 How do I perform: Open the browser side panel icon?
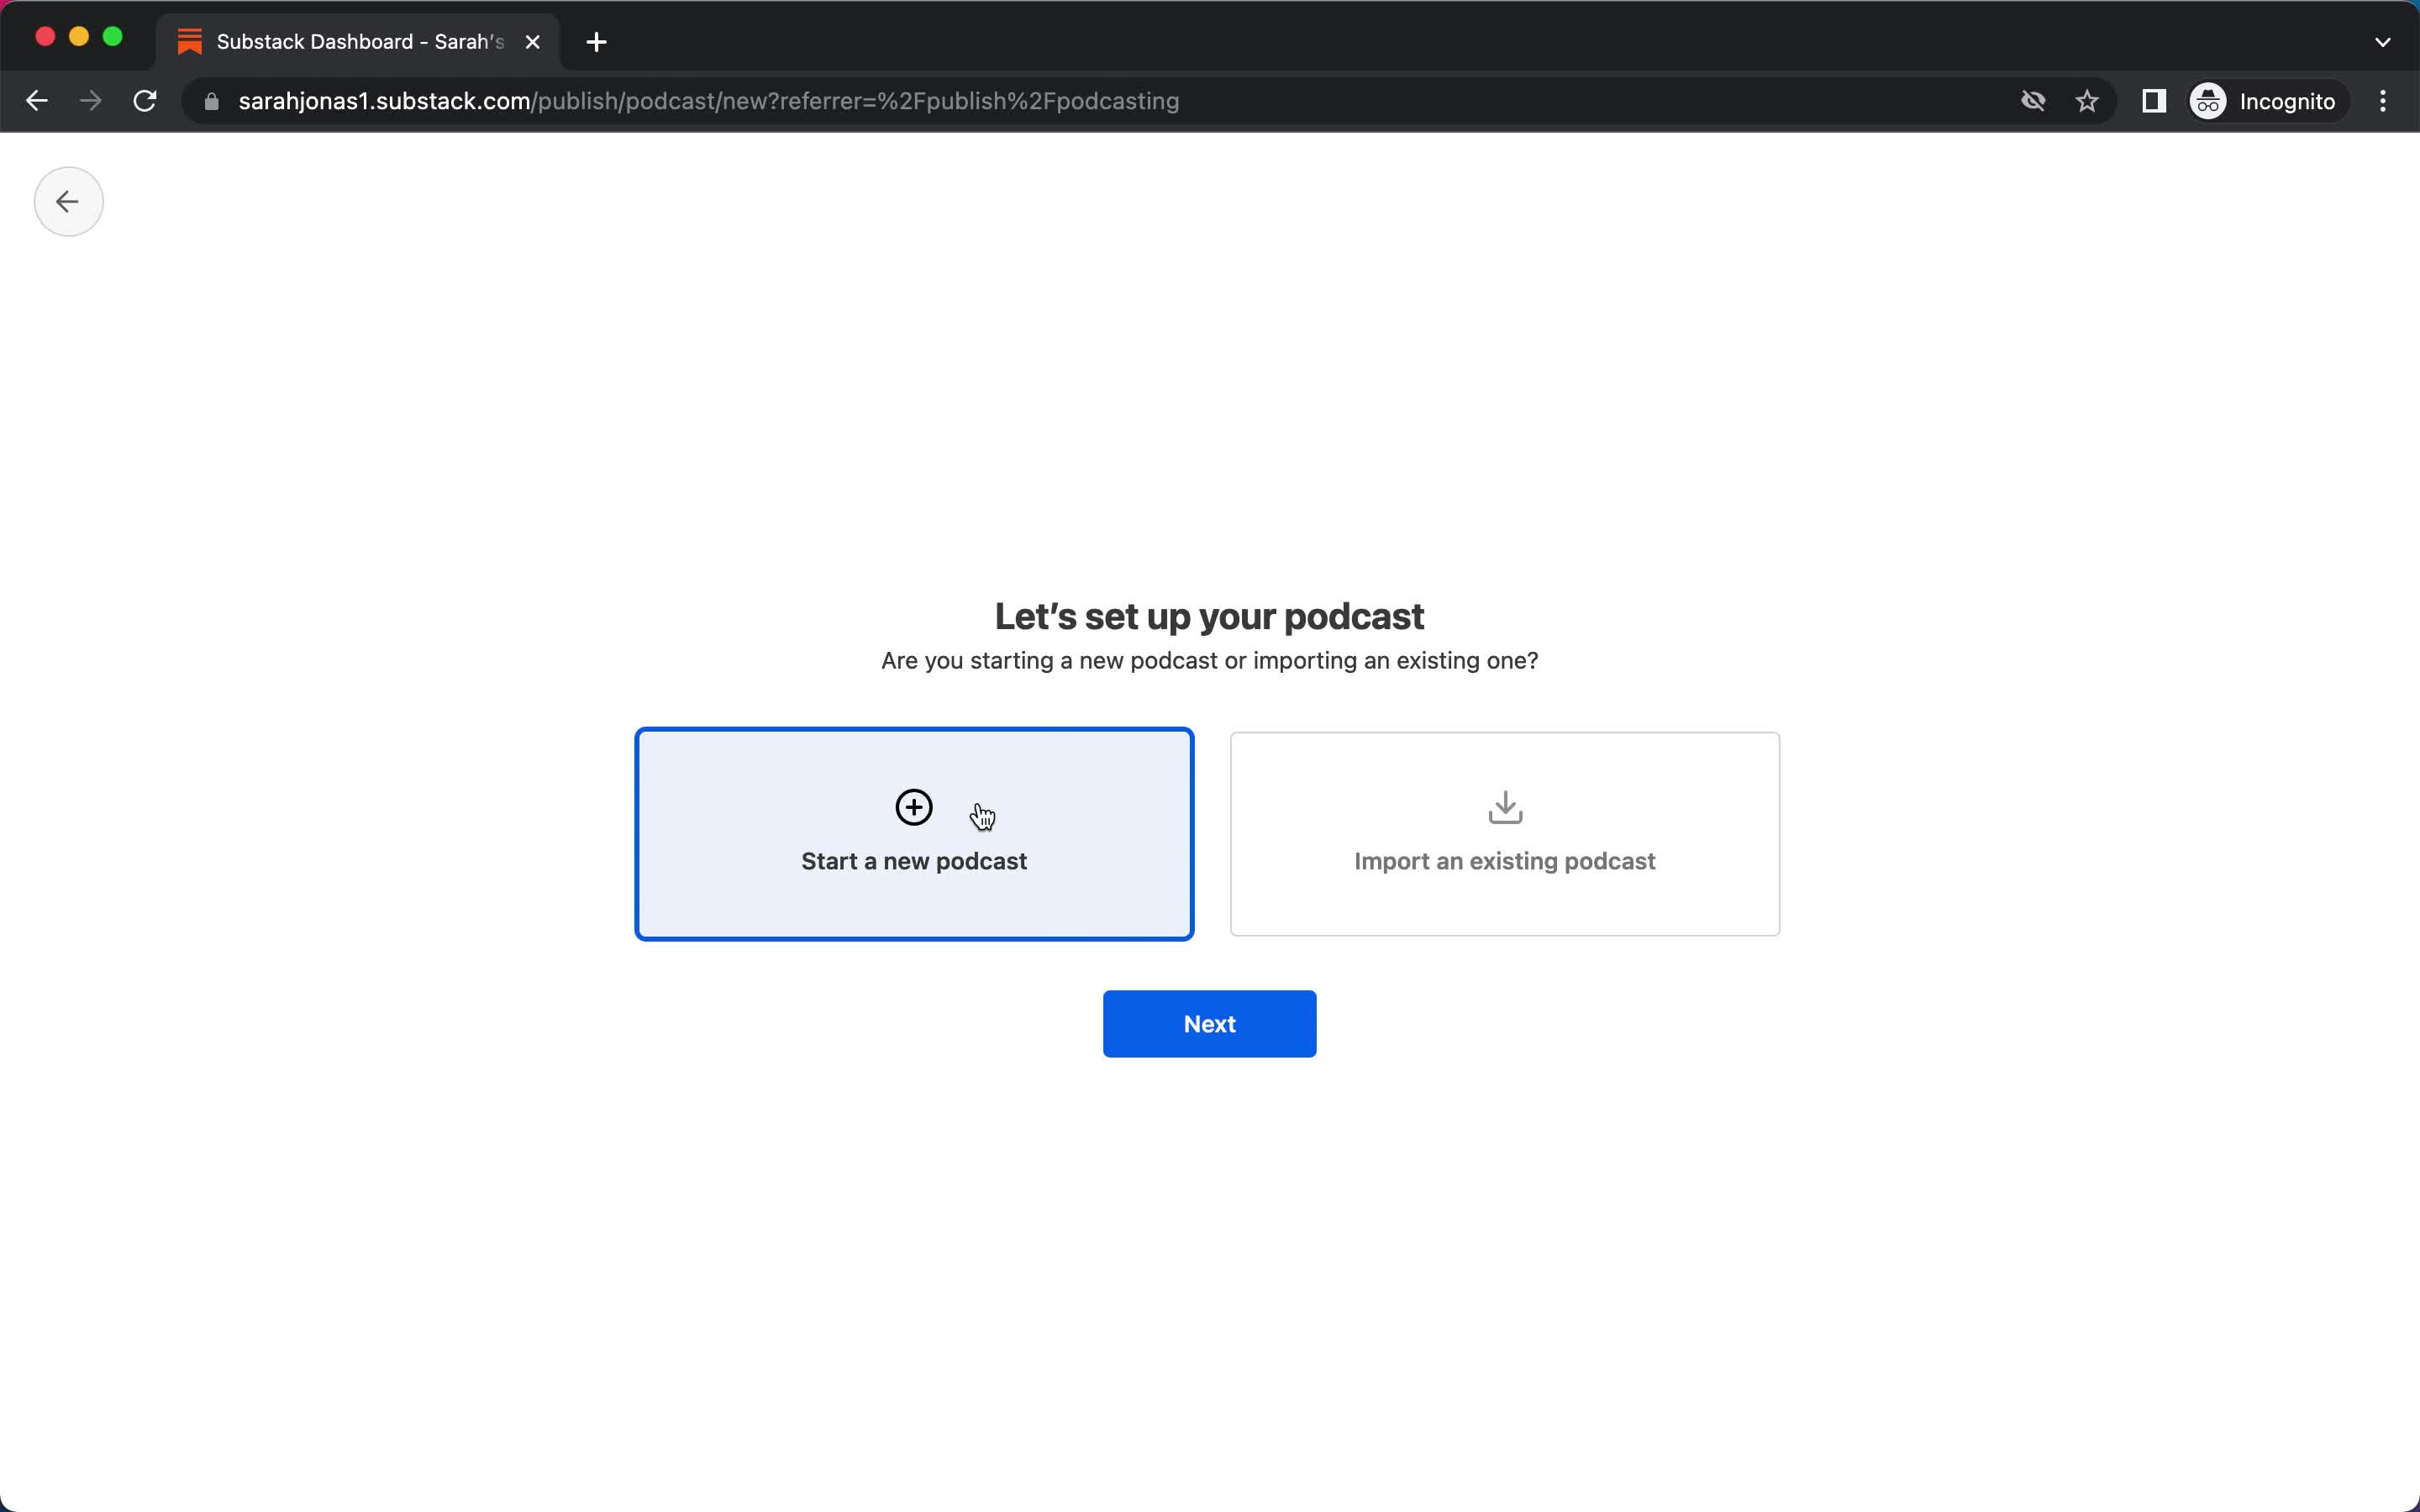pyautogui.click(x=2153, y=101)
